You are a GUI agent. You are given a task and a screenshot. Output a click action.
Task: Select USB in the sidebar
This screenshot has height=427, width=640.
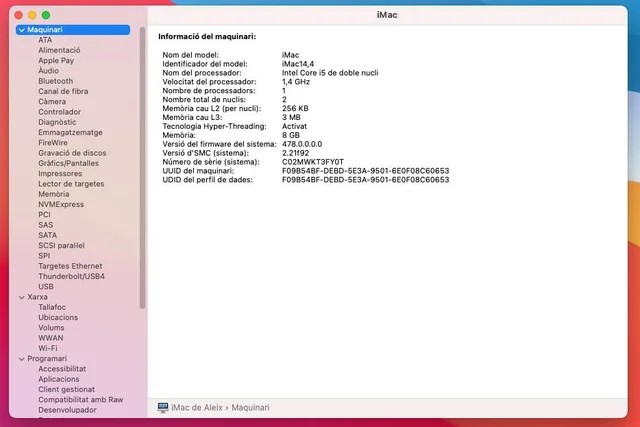46,287
